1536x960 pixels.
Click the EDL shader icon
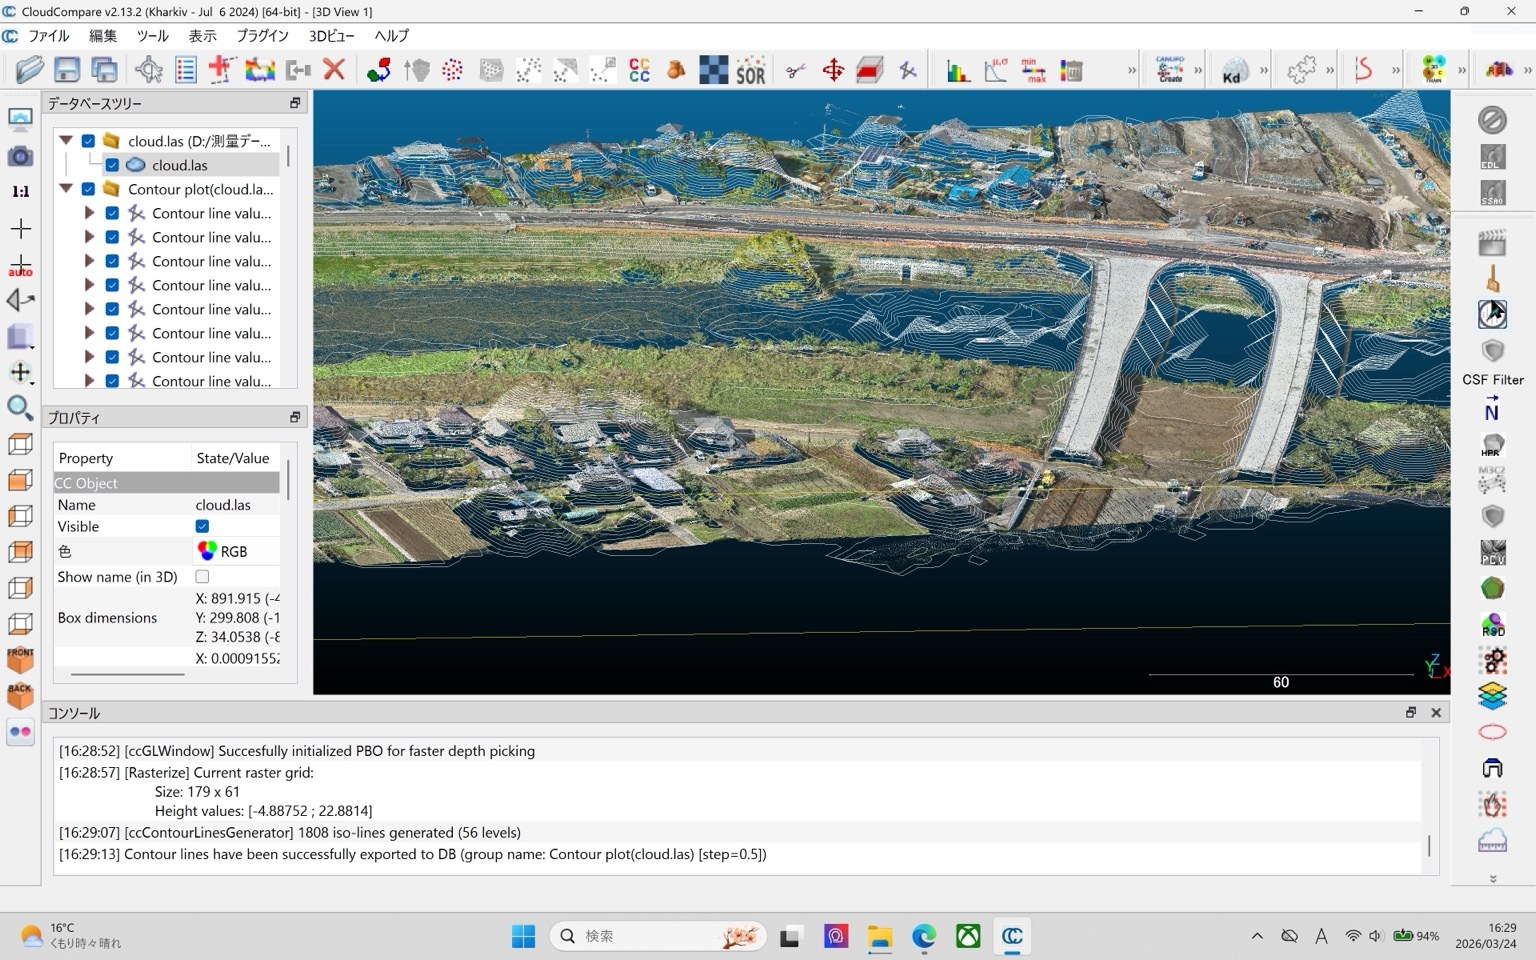[1492, 157]
